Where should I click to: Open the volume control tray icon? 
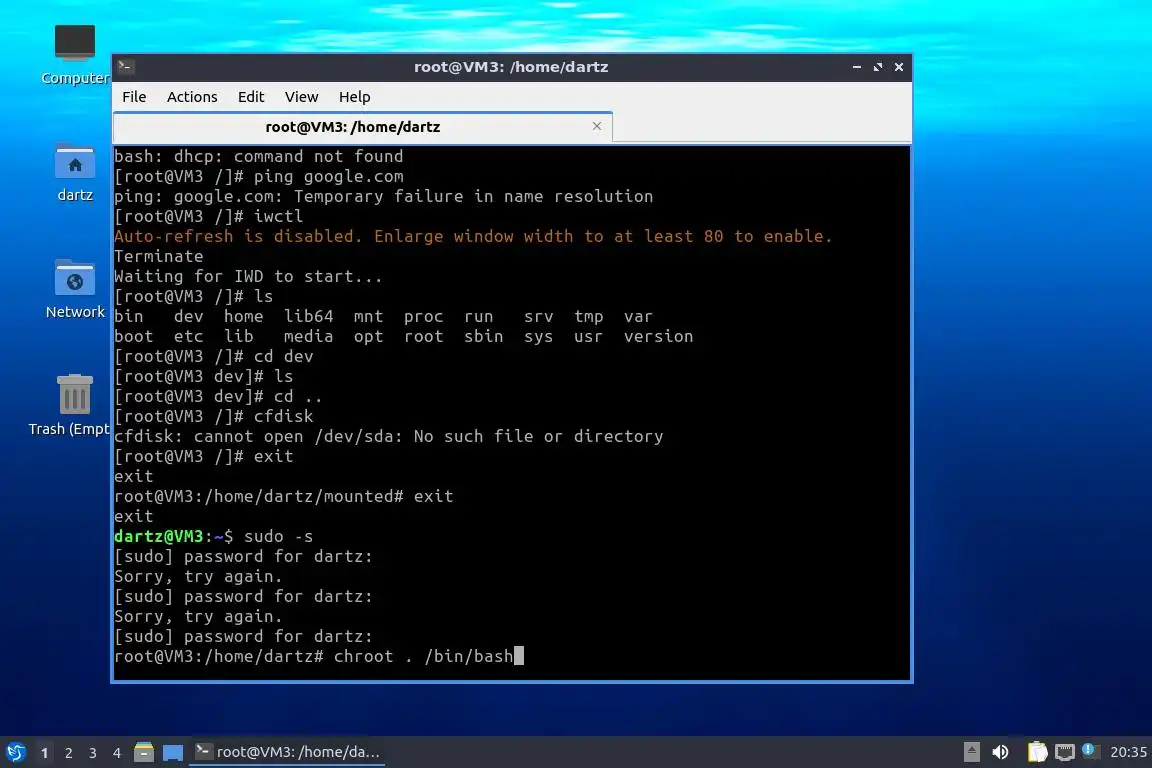point(1000,752)
